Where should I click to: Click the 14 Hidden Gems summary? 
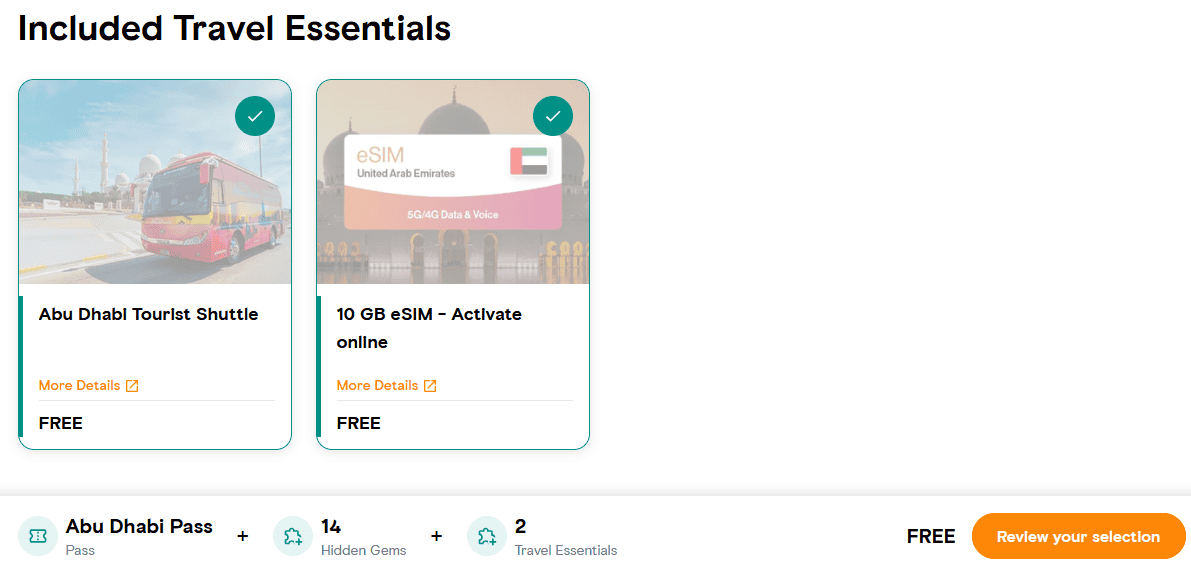click(x=363, y=537)
